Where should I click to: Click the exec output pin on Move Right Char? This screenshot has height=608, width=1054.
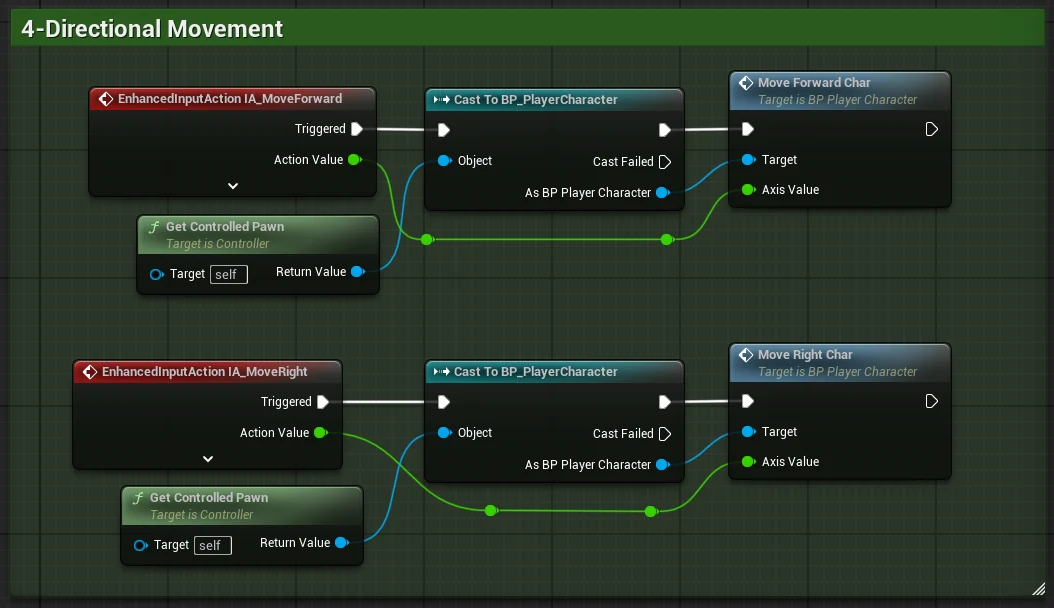click(932, 402)
